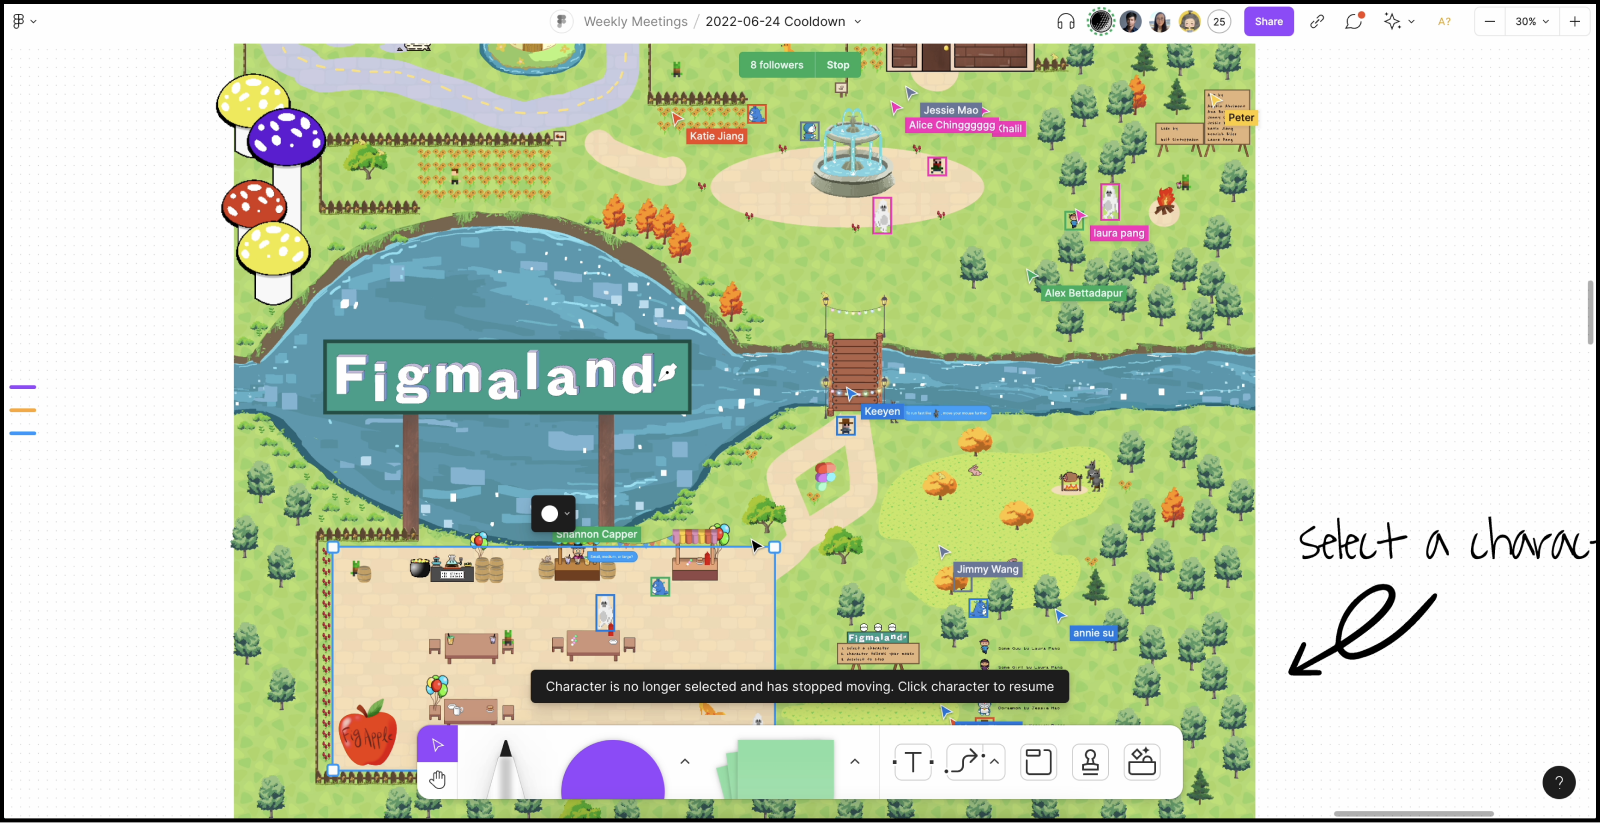This screenshot has width=1600, height=823.
Task: Click the Figmaland sign on the lake
Action: (x=508, y=377)
